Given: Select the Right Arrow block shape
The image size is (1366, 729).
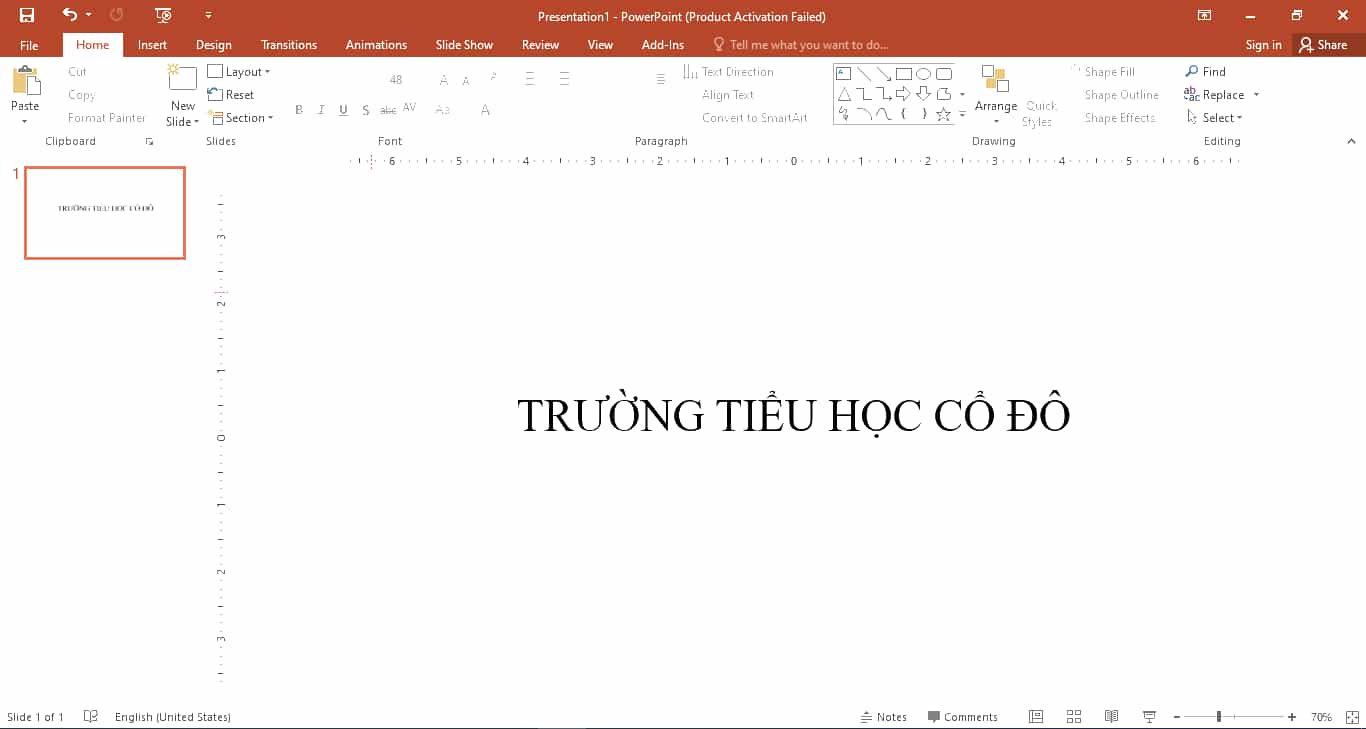Looking at the screenshot, I should pyautogui.click(x=903, y=94).
